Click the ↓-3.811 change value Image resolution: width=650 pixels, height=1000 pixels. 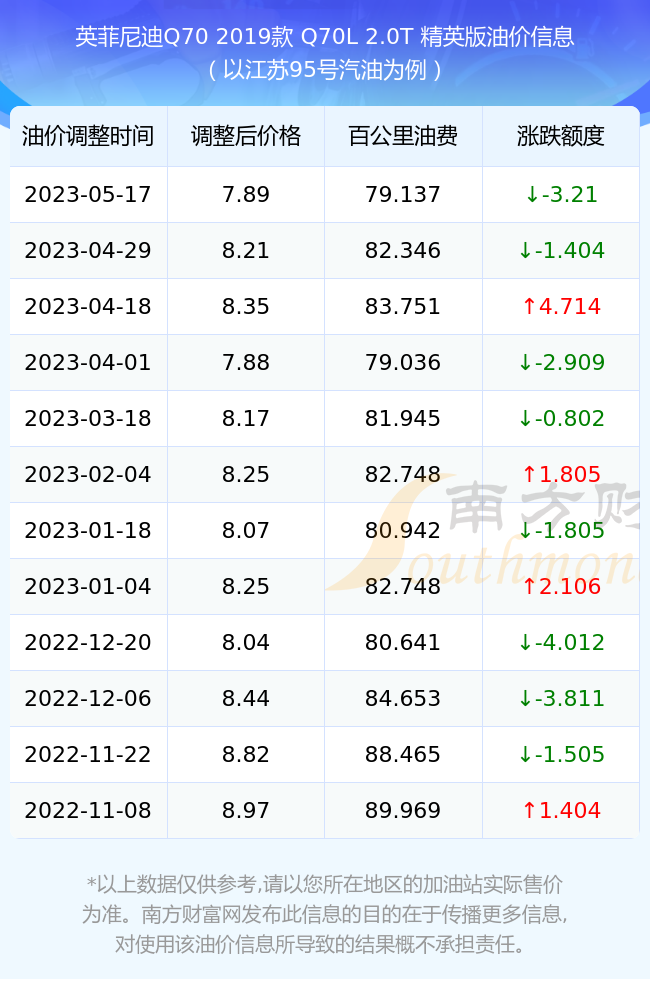point(561,699)
